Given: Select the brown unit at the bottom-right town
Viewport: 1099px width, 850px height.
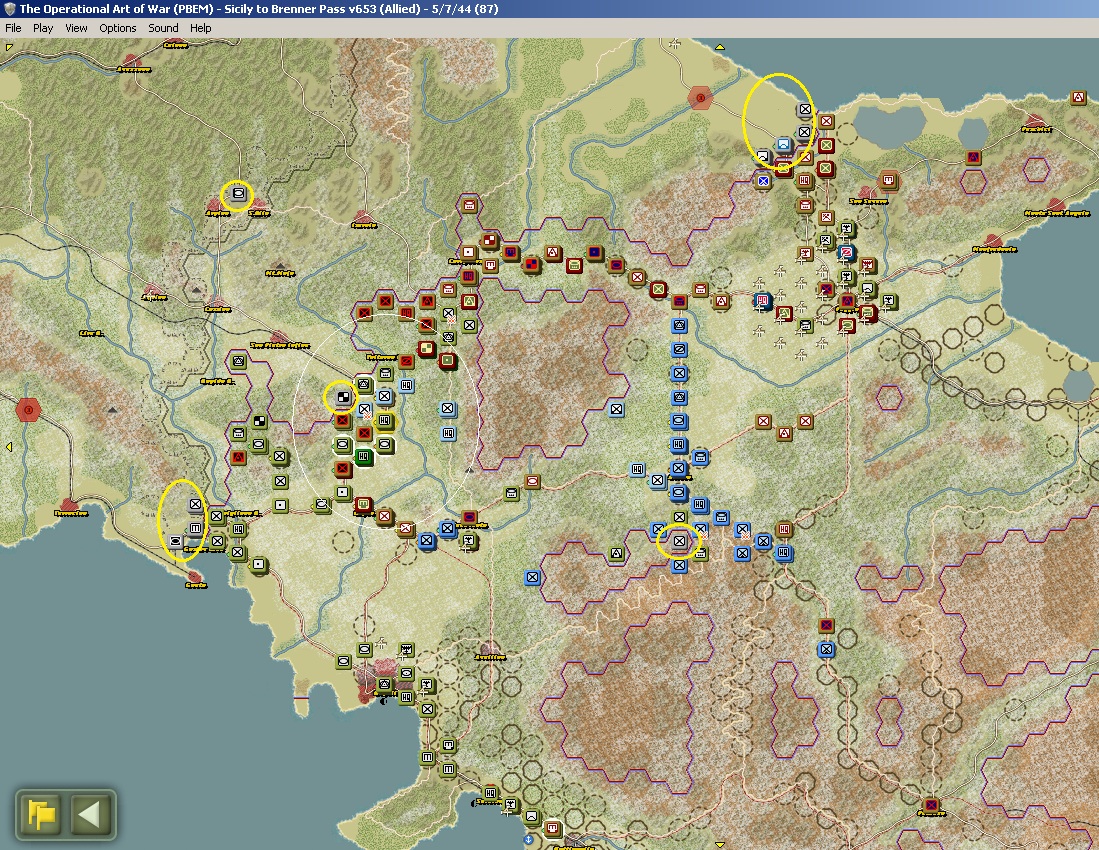Looking at the screenshot, I should tap(931, 804).
